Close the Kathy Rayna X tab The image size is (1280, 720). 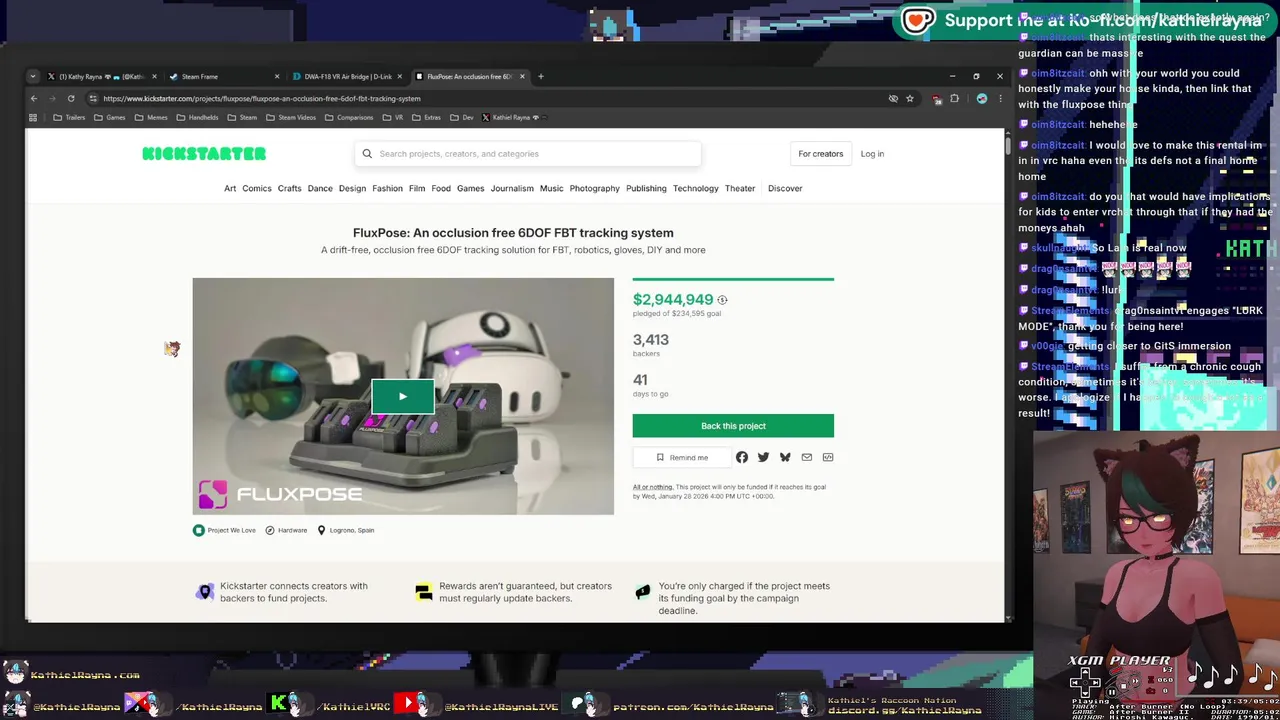click(x=154, y=76)
